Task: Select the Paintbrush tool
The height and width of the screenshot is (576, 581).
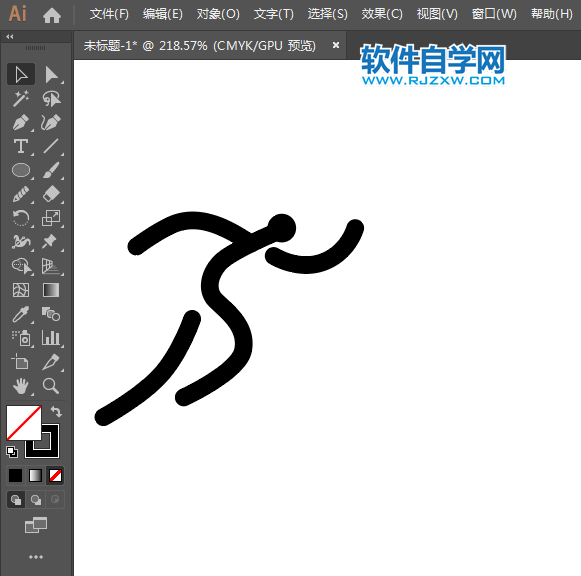Action: (x=51, y=170)
